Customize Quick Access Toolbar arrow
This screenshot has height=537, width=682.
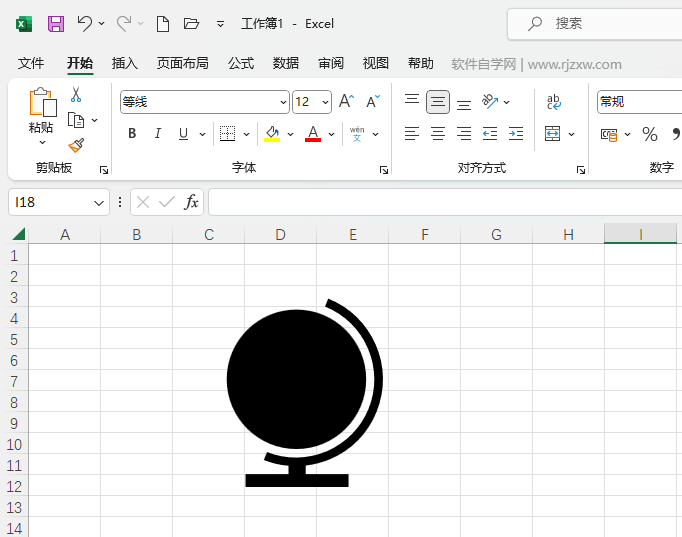click(x=221, y=24)
